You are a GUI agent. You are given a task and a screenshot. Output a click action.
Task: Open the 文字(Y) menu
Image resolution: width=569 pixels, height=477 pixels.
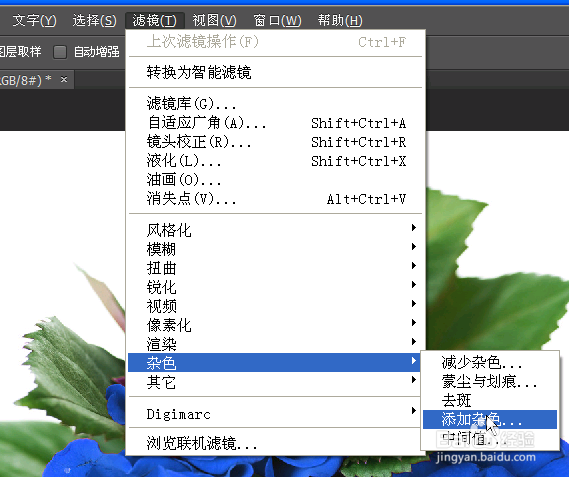(34, 20)
